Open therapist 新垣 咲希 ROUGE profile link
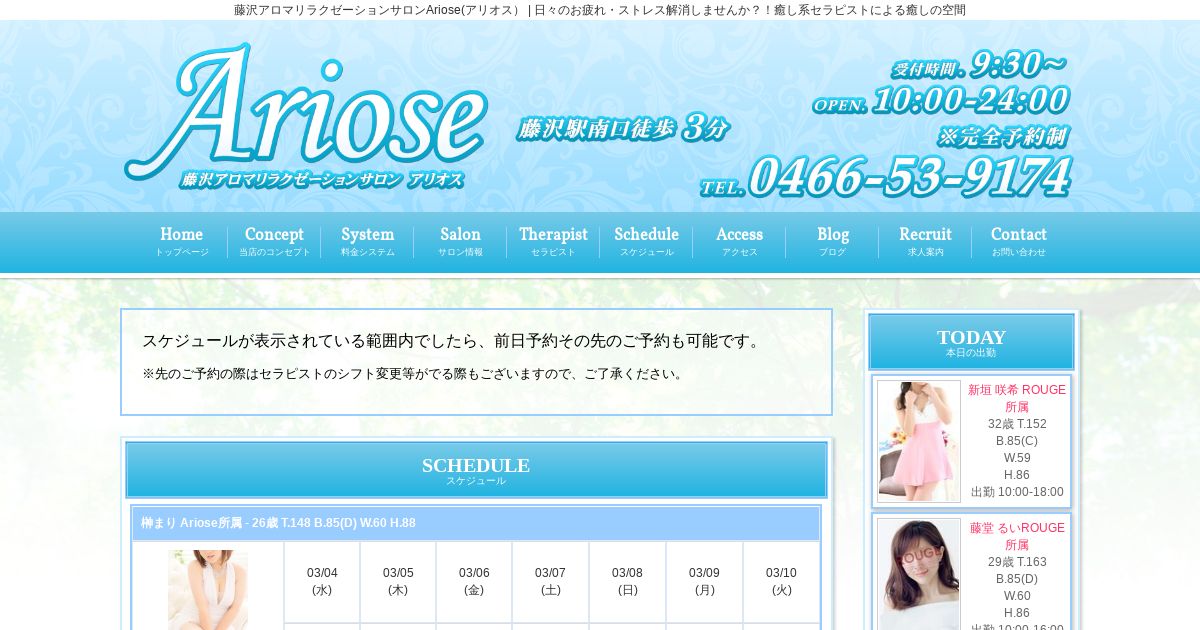 point(1017,398)
